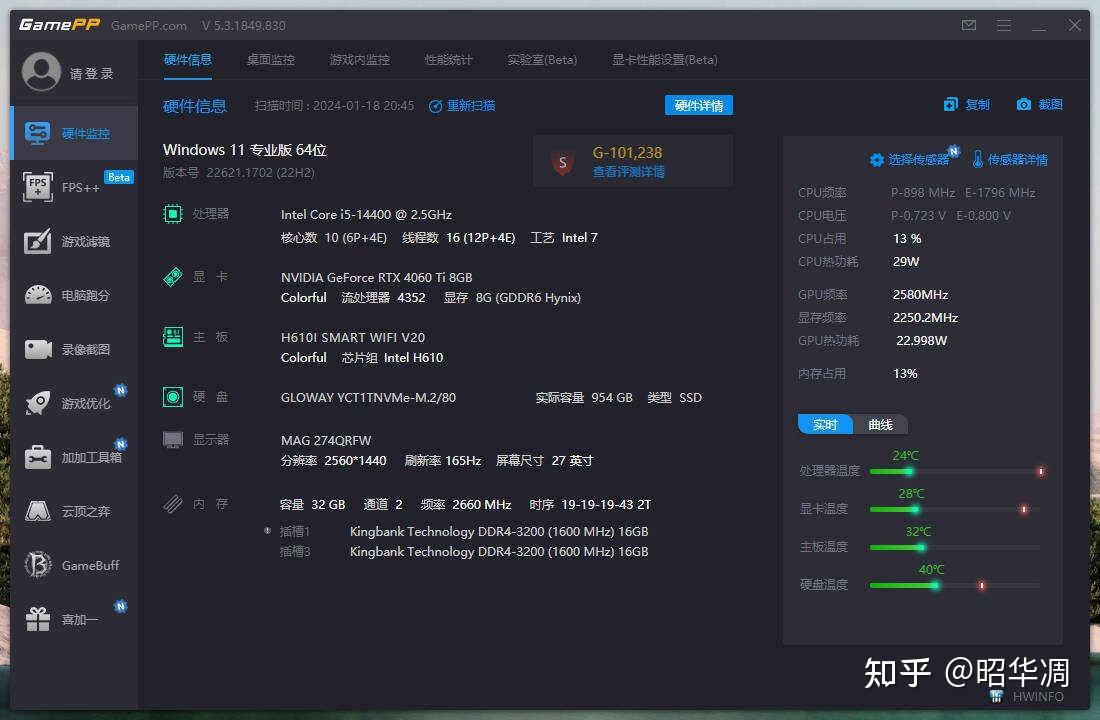Click the CPU占用 value 13 %
The image size is (1100, 720).
(x=907, y=239)
